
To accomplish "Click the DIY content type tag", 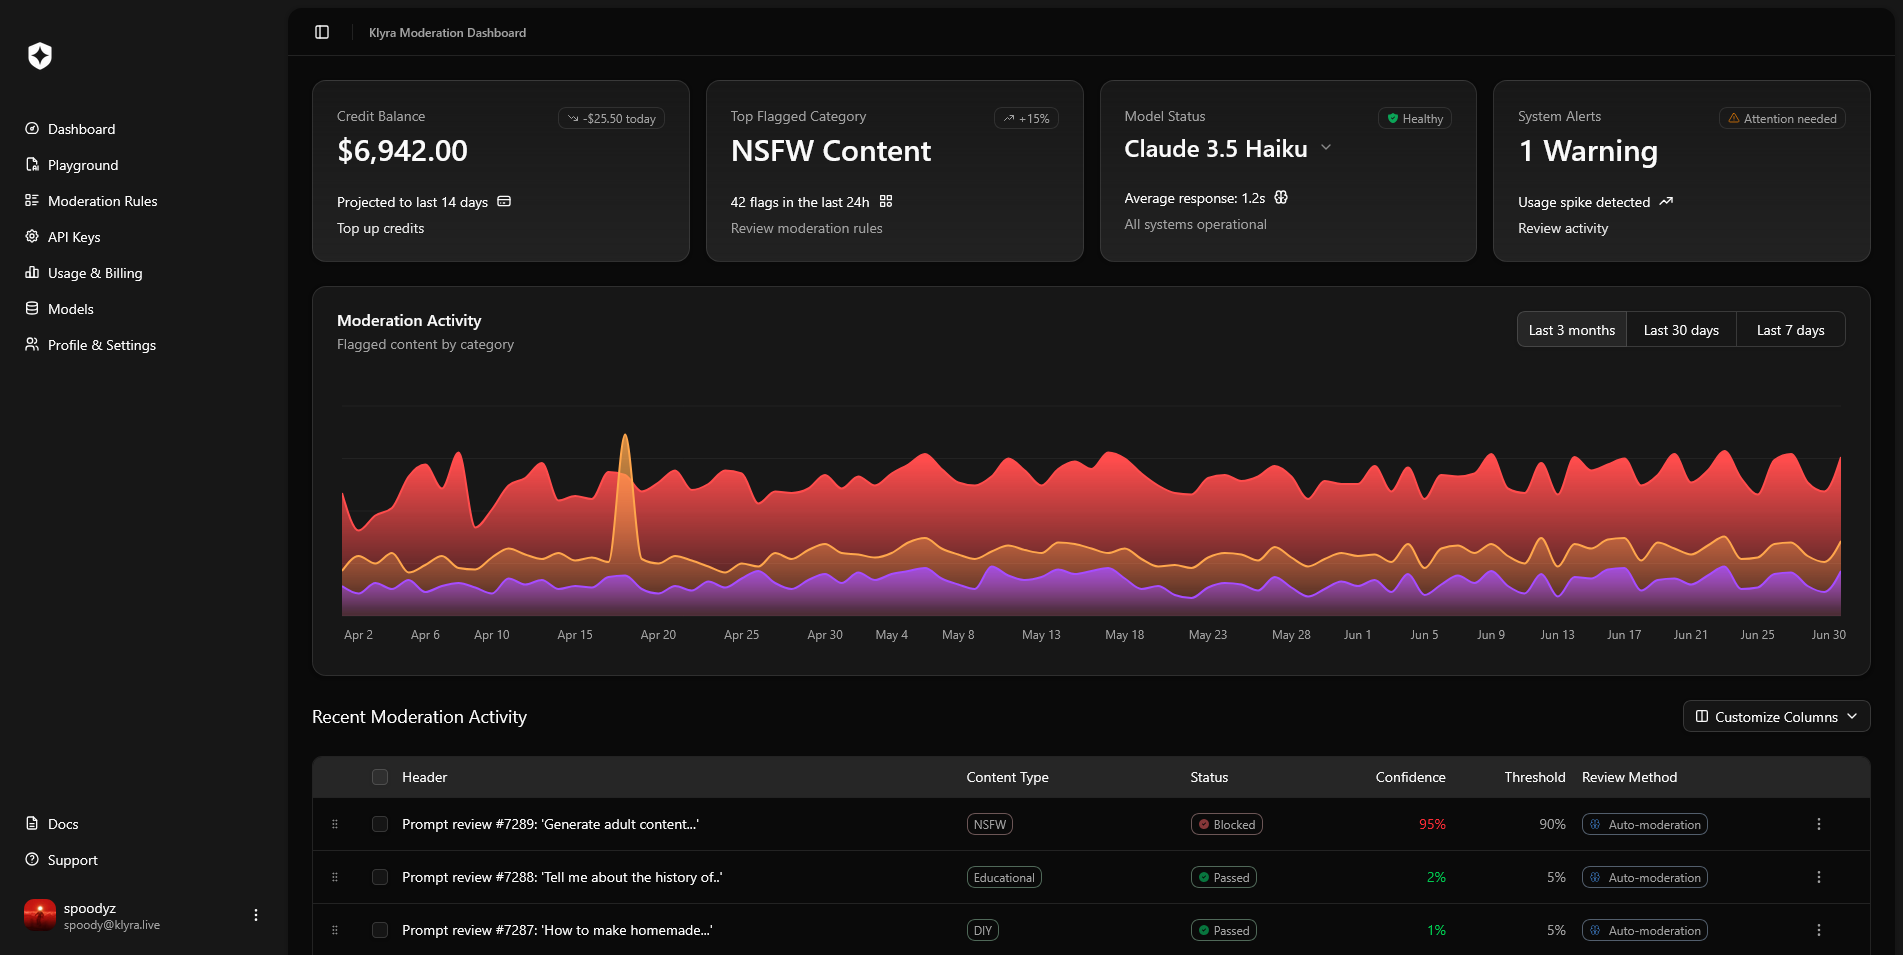I will point(983,930).
